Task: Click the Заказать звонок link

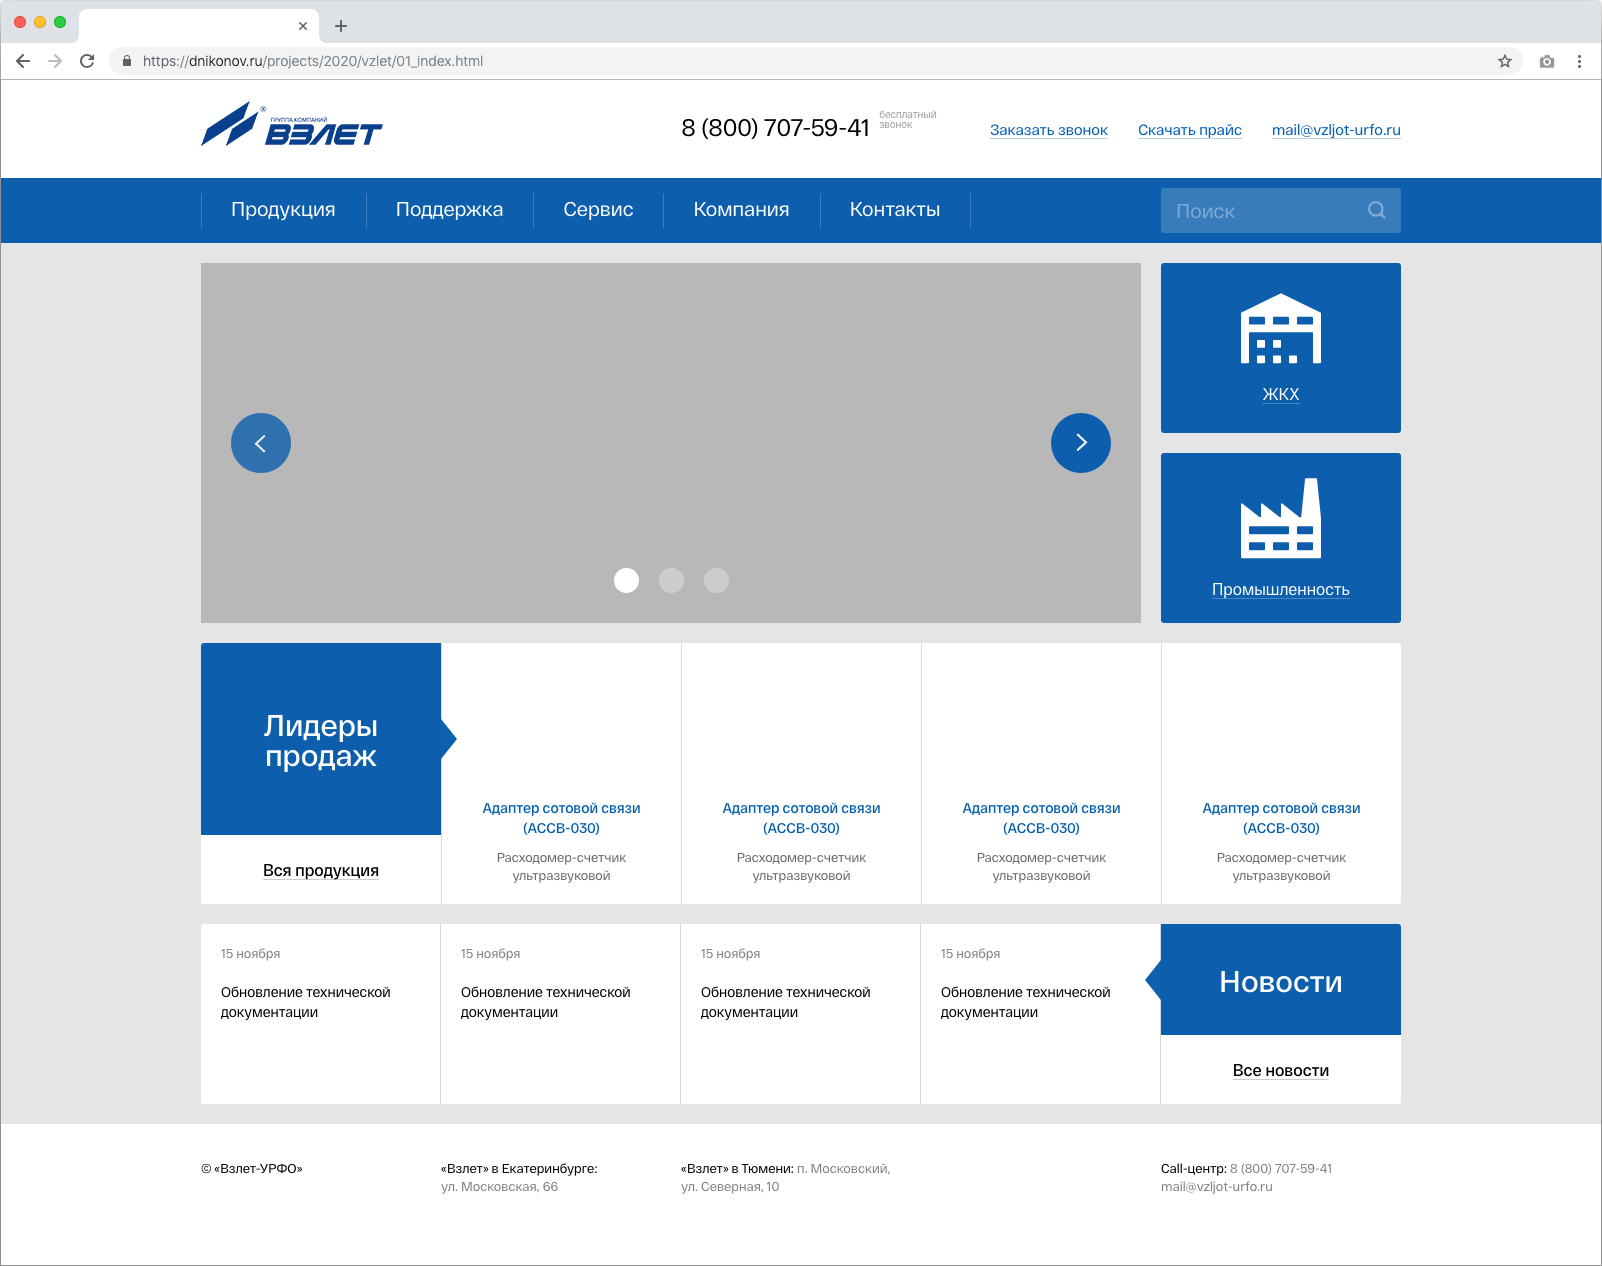Action: pos(1048,130)
